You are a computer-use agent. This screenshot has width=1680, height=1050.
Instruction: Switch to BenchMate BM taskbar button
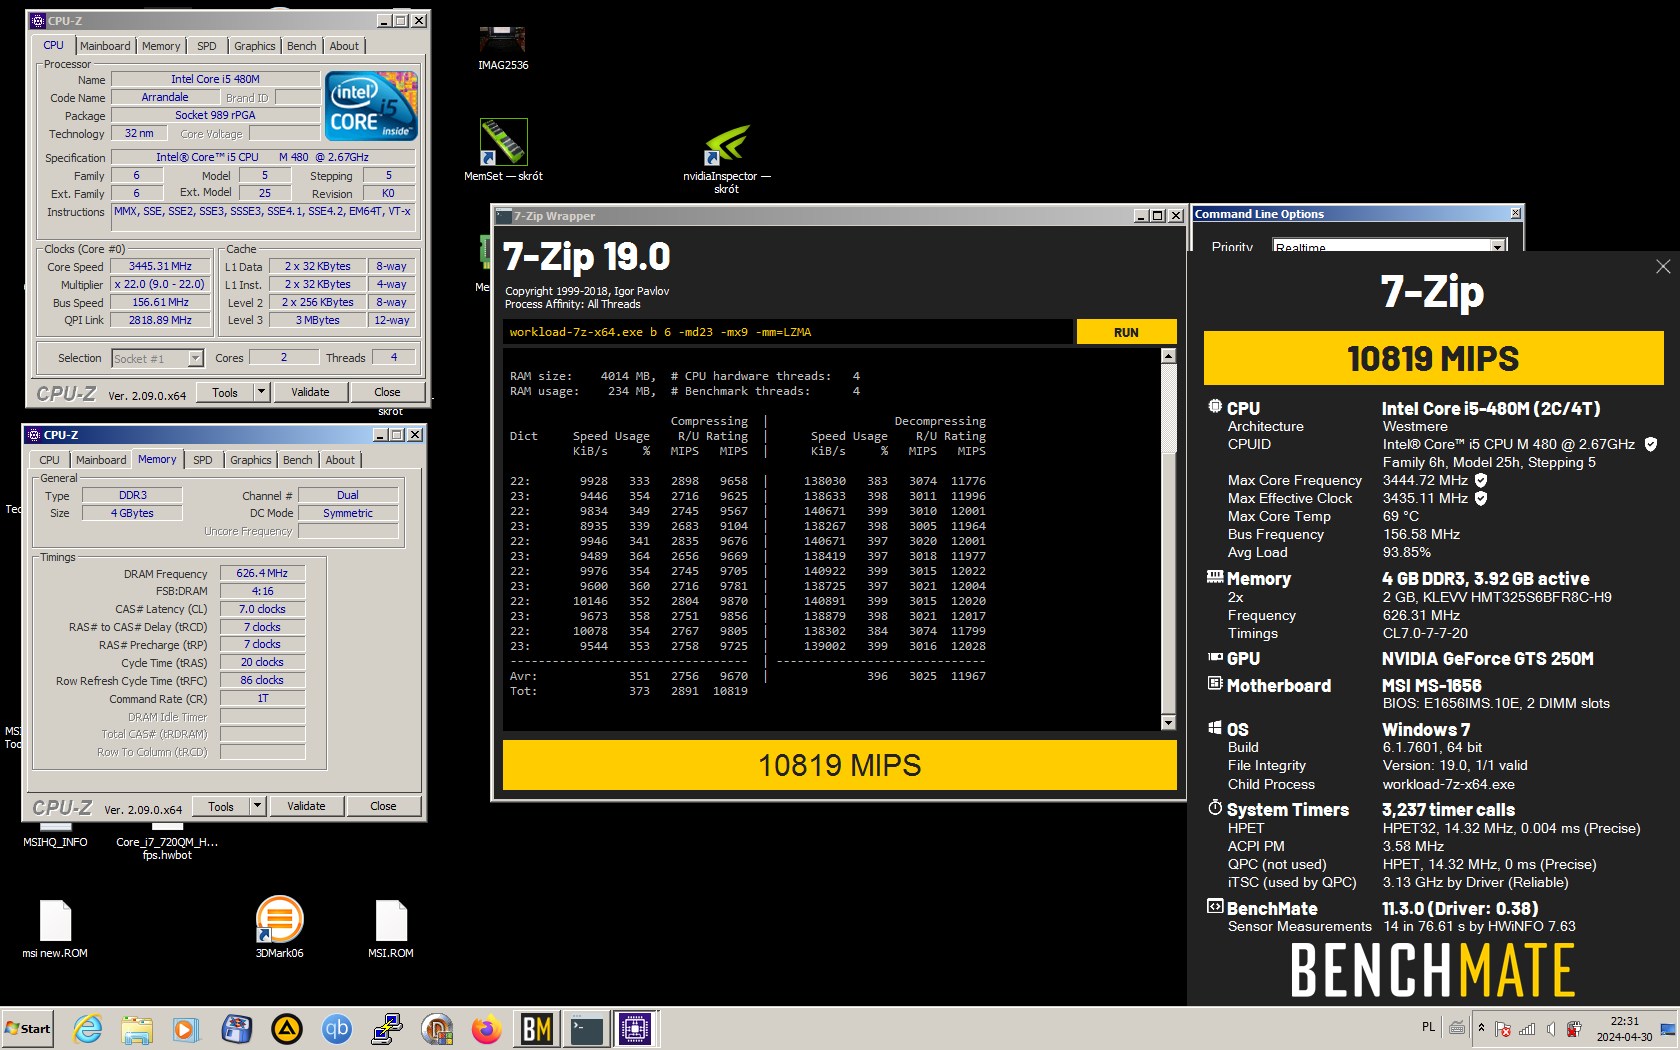(537, 1028)
